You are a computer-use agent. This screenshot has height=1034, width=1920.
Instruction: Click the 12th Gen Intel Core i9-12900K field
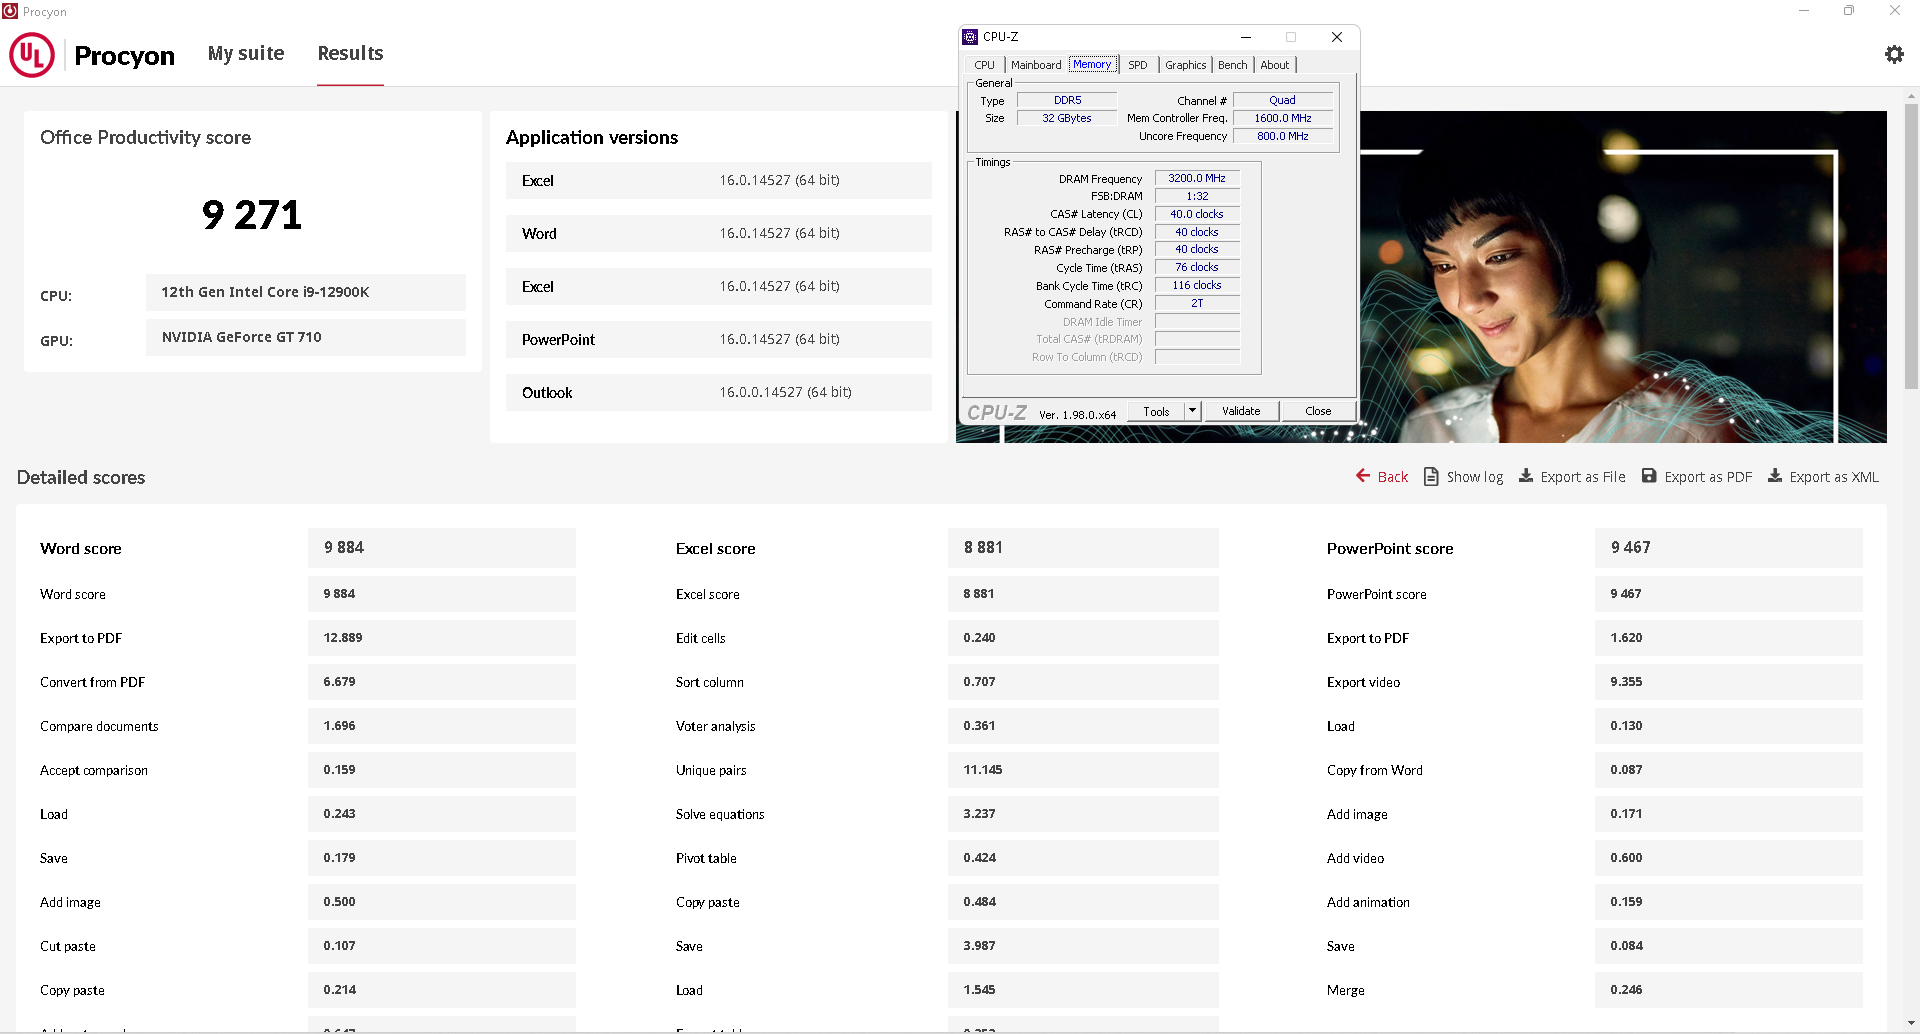[x=306, y=292]
